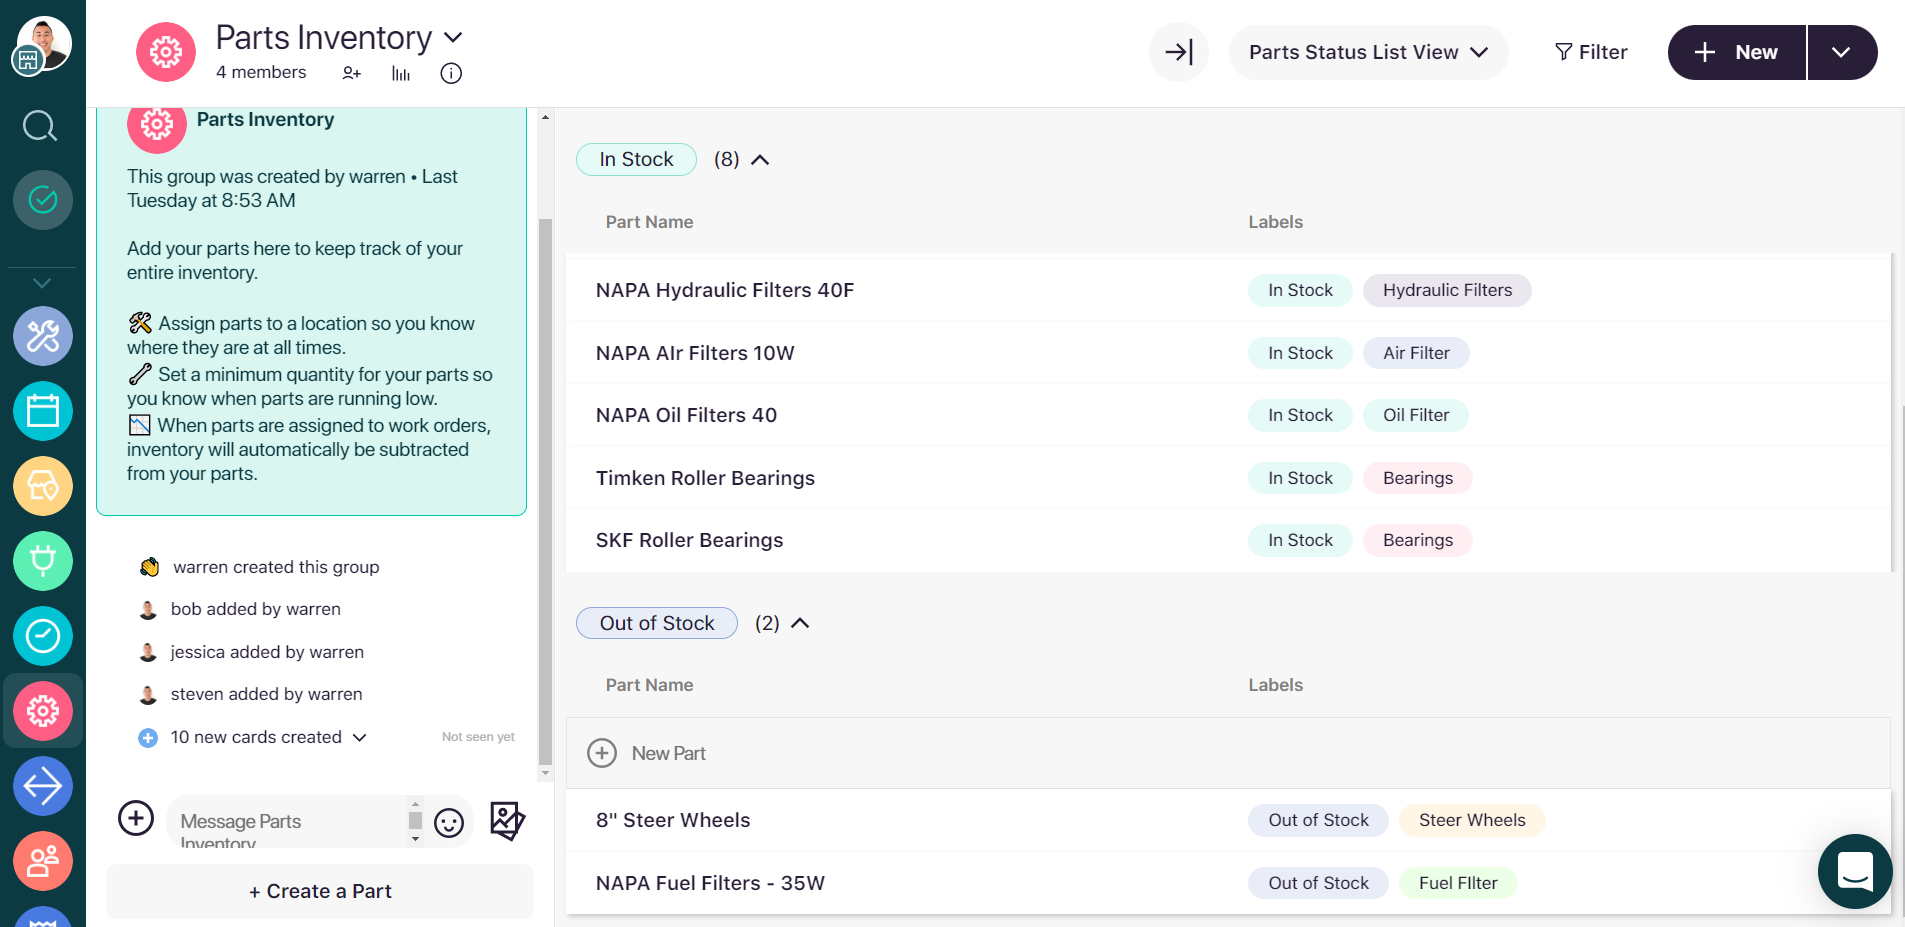Click Create a Part button

(x=320, y=891)
